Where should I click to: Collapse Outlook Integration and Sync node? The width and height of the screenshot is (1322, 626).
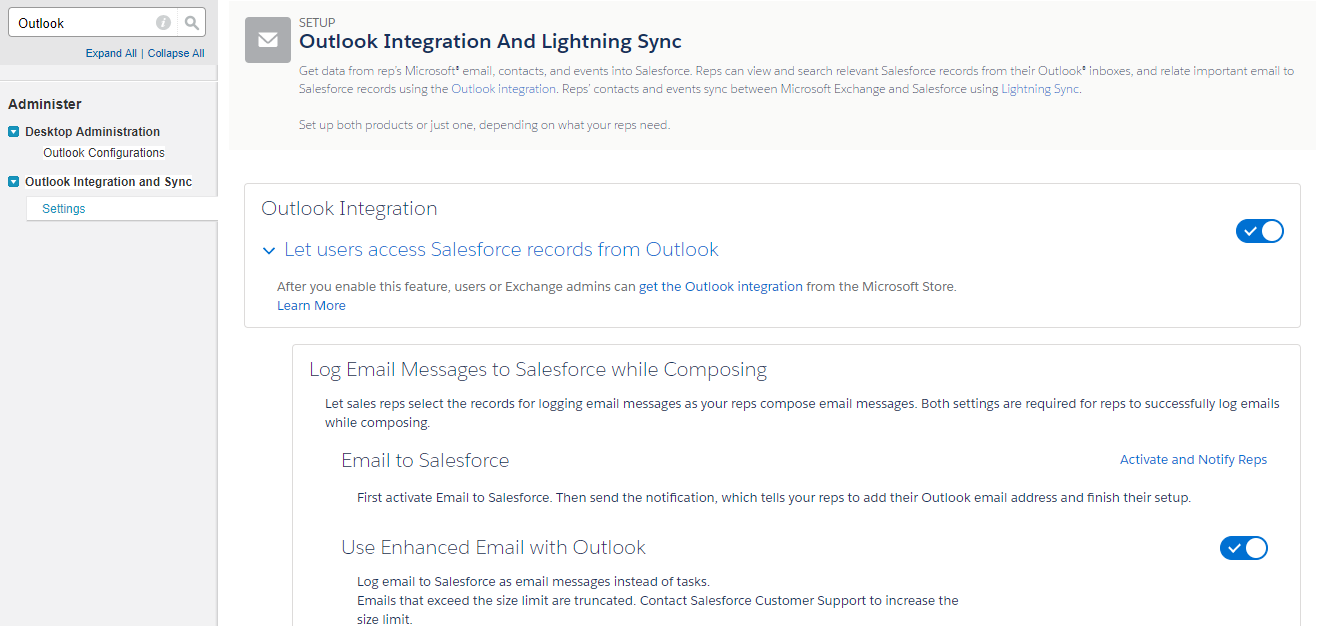point(14,182)
